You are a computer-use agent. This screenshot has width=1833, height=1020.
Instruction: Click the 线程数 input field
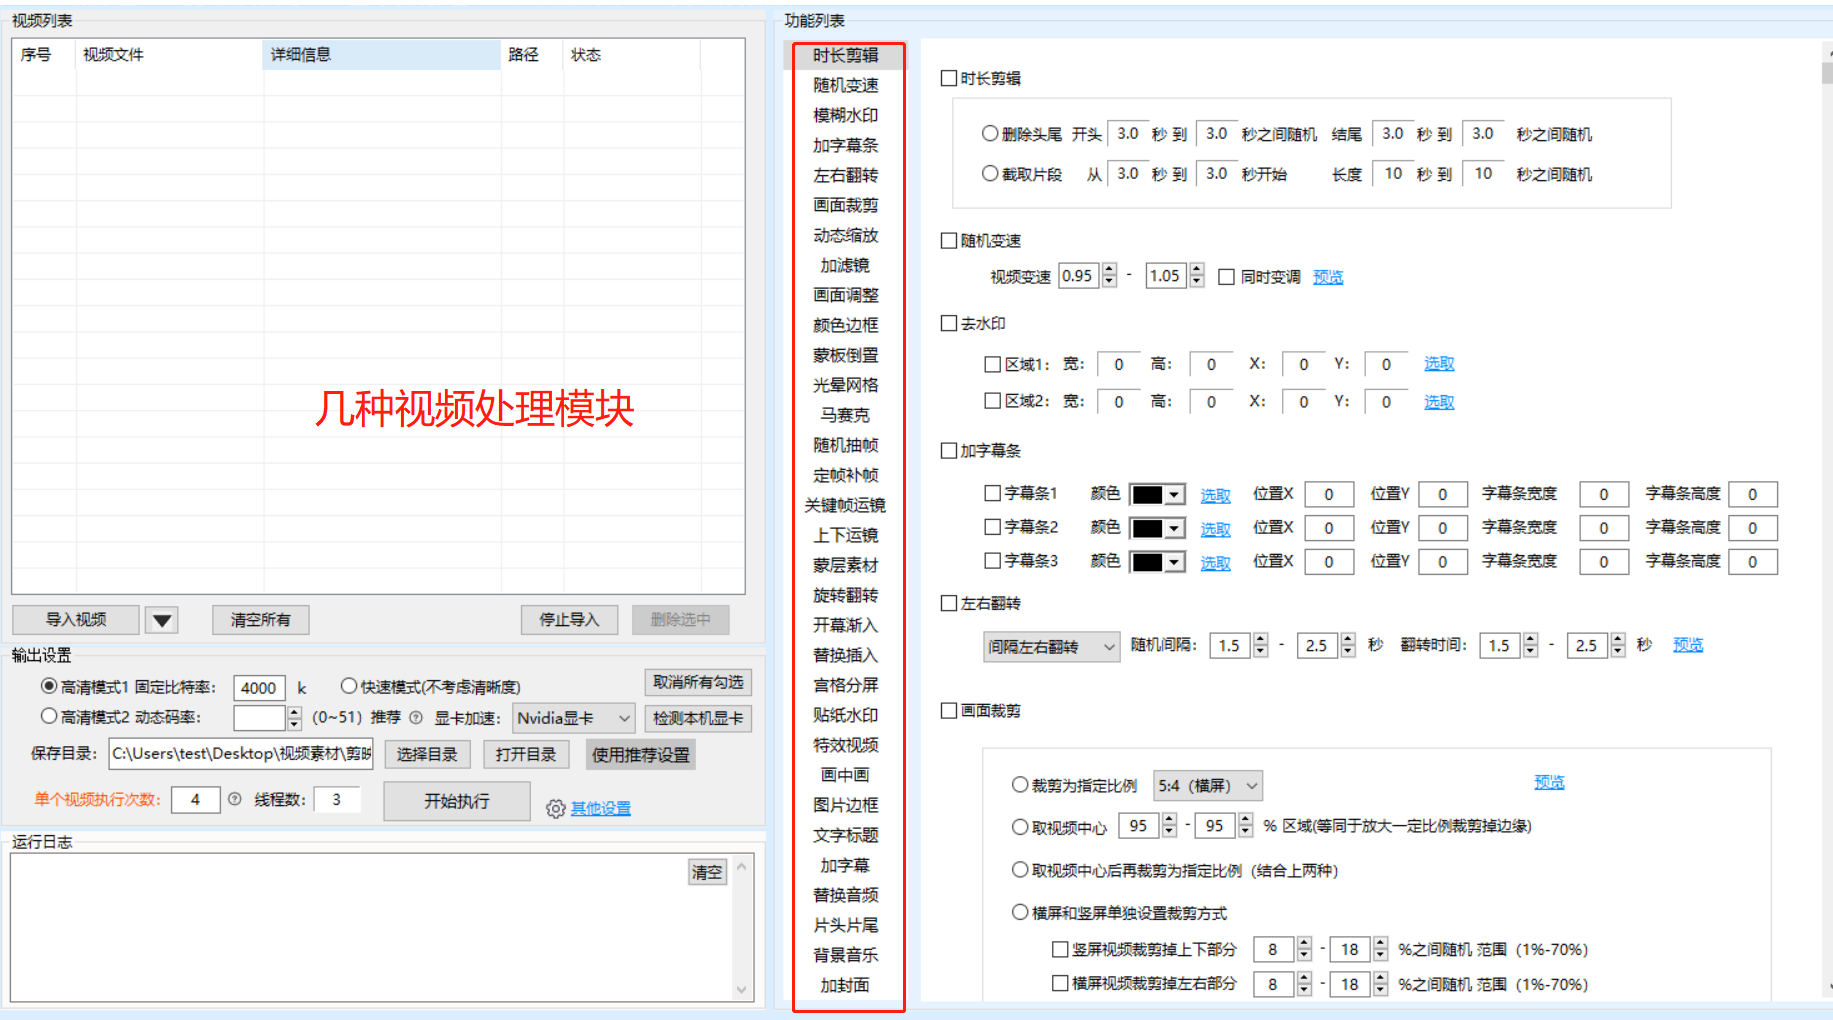click(337, 799)
